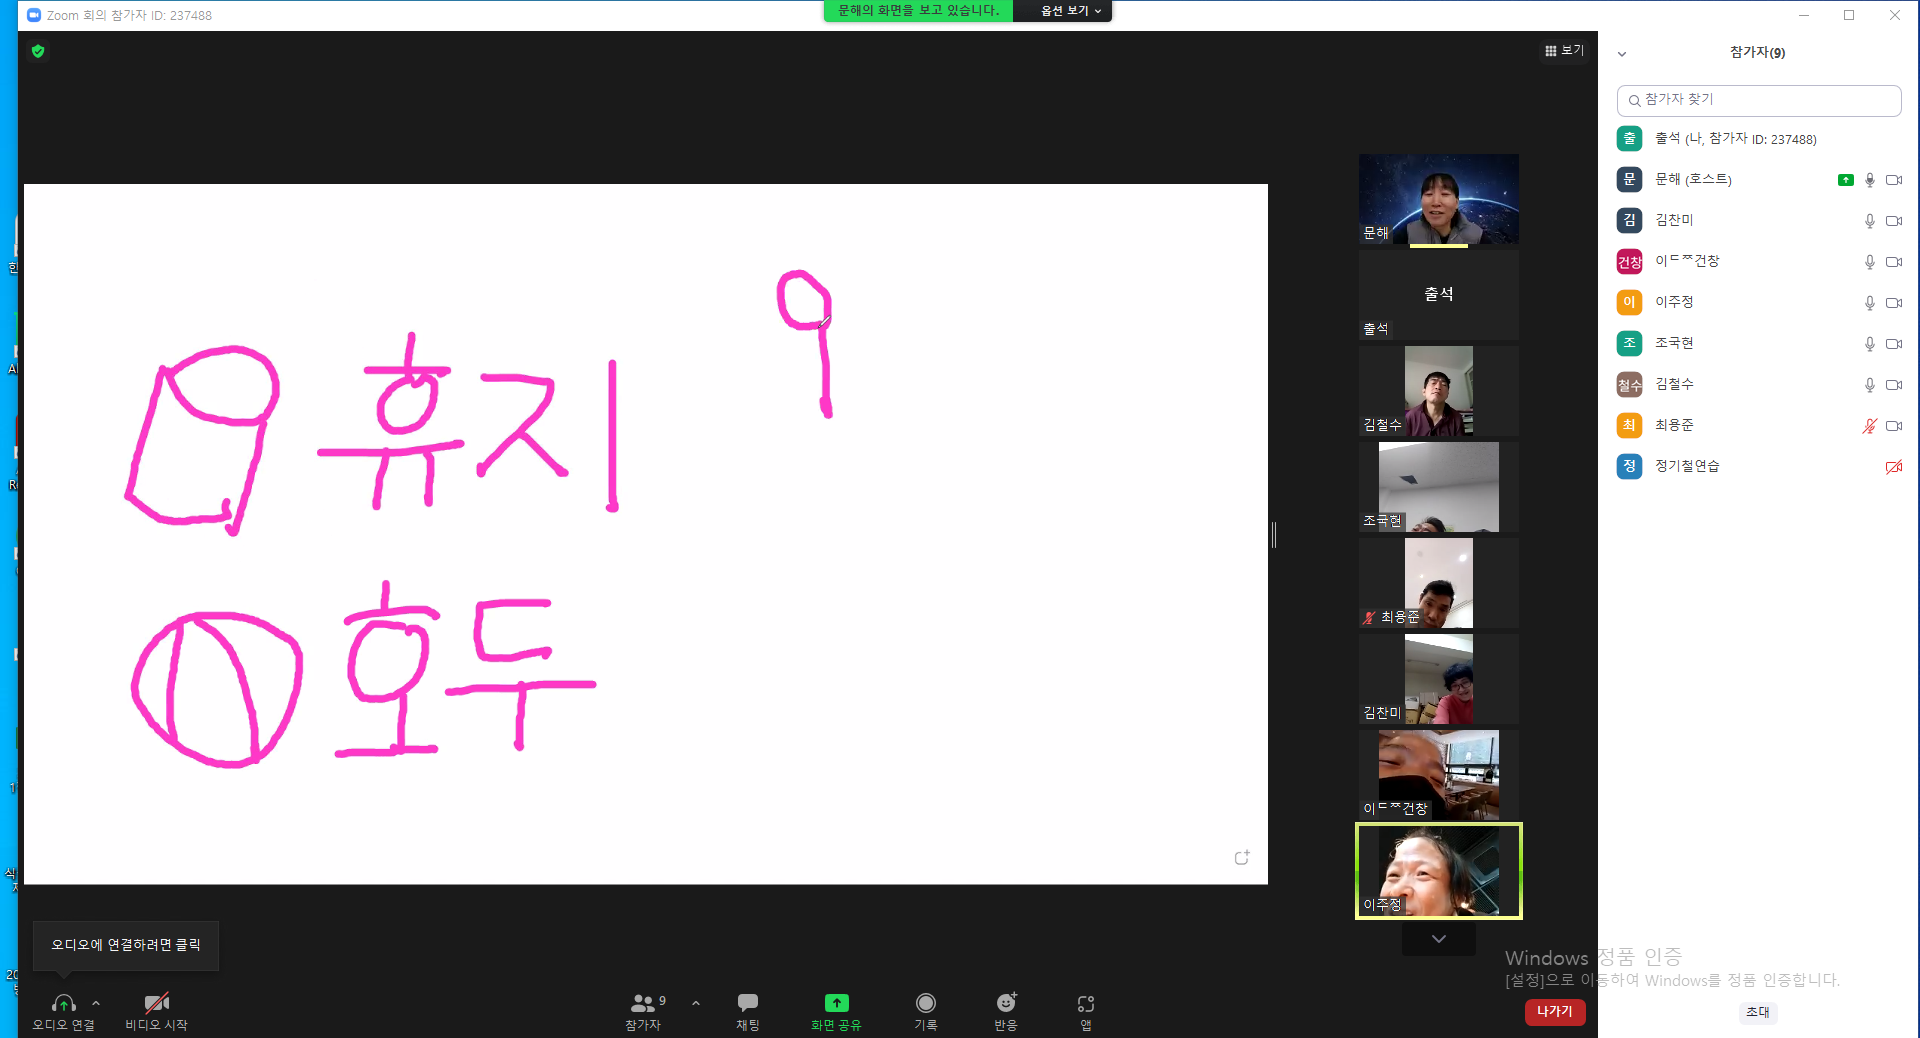This screenshot has height=1038, width=1920.
Task: Expand participants options caret next to 참가자
Action: pyautogui.click(x=696, y=1003)
